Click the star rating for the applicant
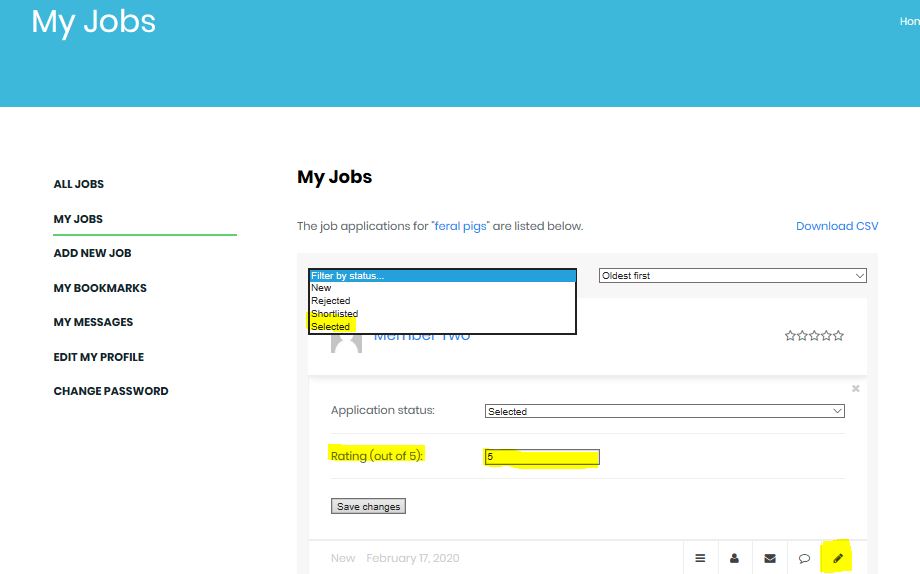This screenshot has width=920, height=574. coord(814,336)
